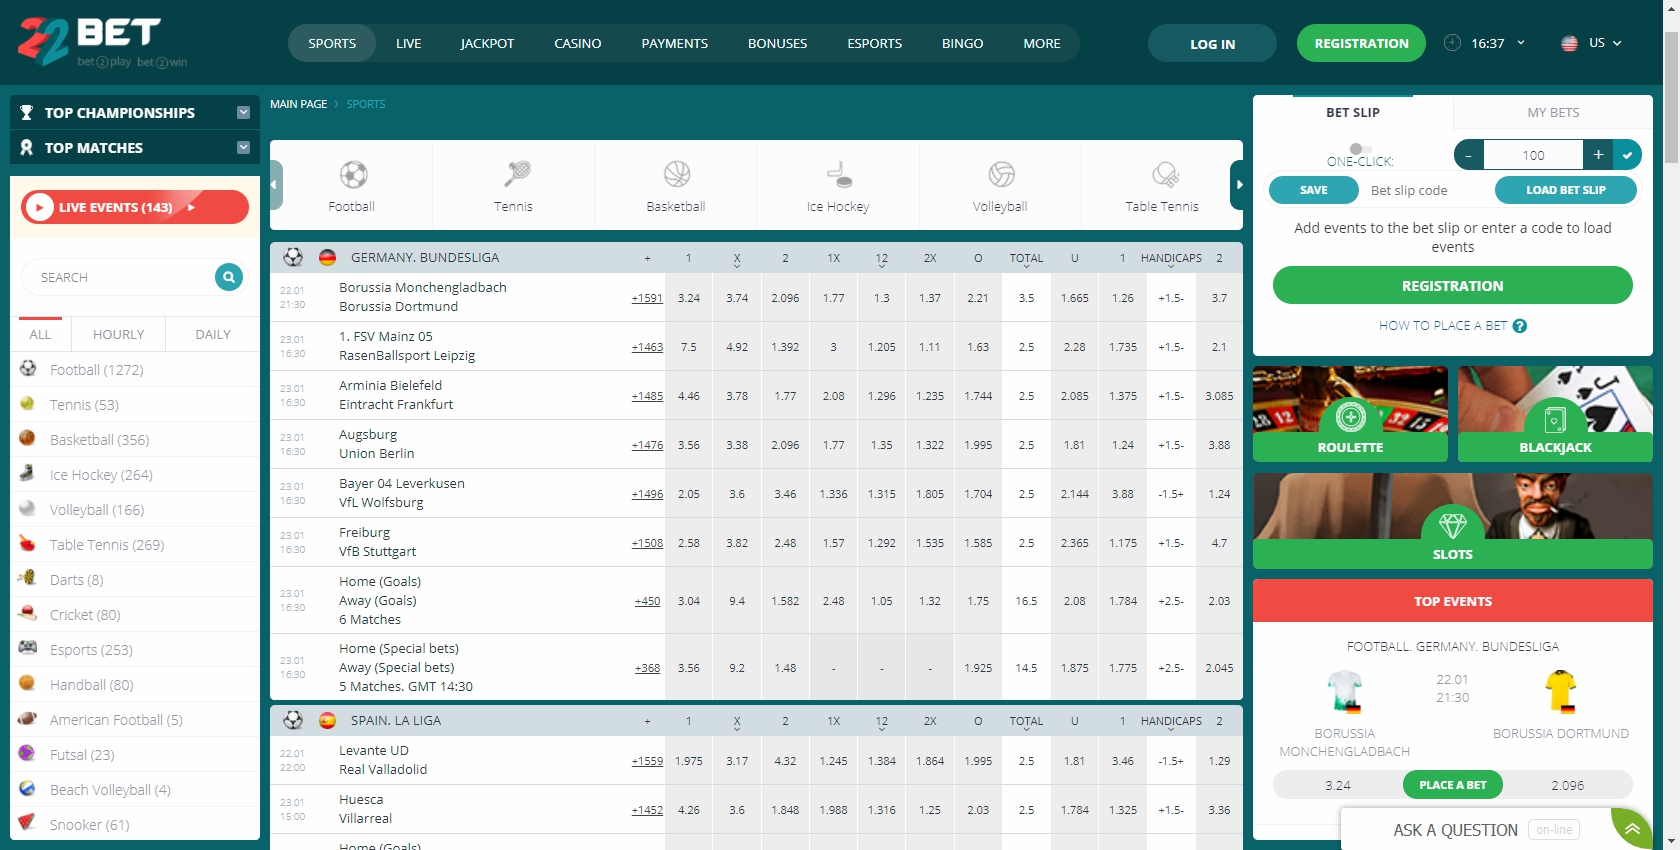Toggle the One-Click betting switch
Viewport: 1680px width, 850px height.
click(x=1360, y=149)
